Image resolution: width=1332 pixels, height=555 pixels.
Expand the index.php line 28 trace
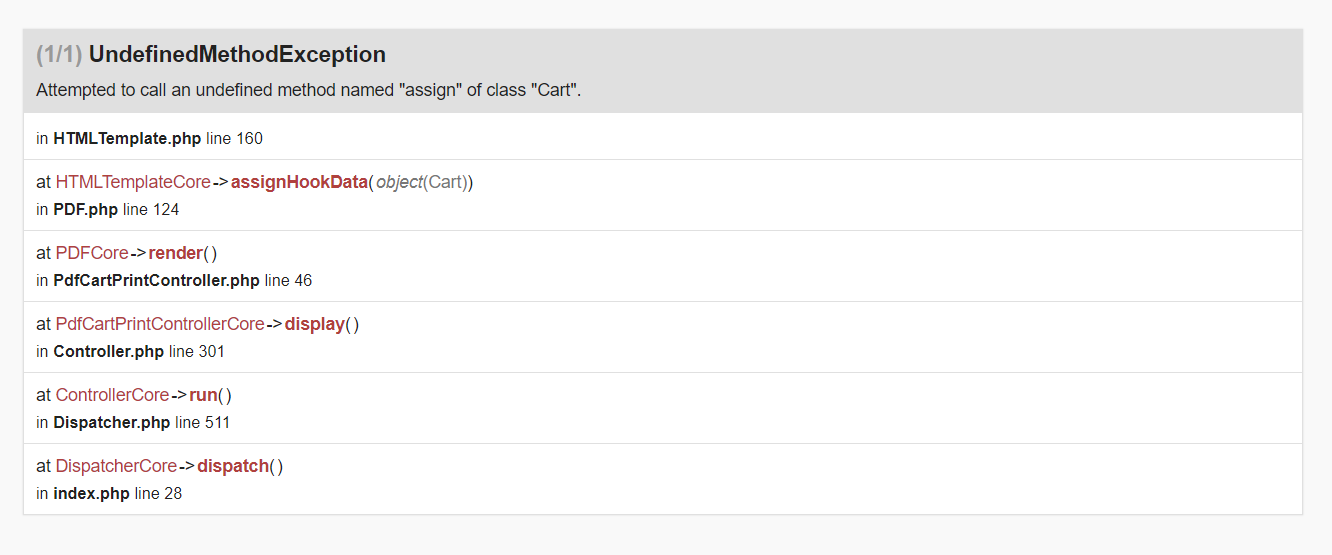[109, 494]
